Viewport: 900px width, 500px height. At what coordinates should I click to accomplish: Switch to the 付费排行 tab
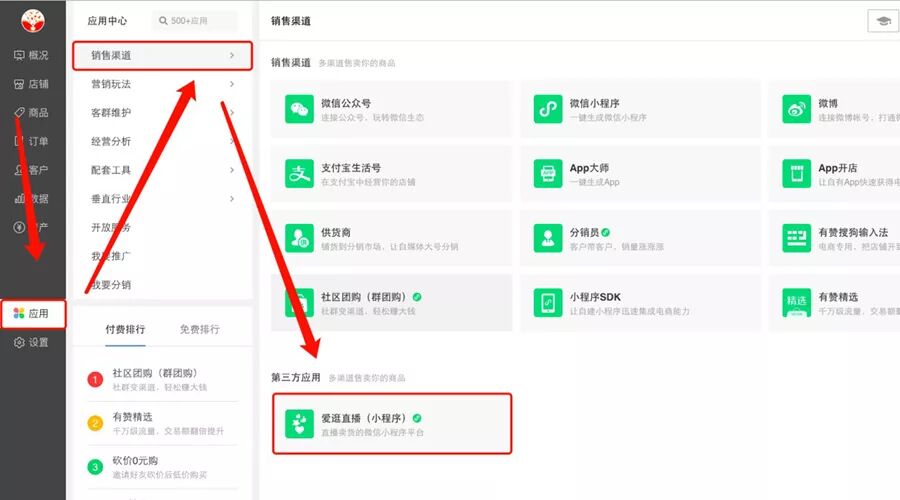click(x=125, y=330)
